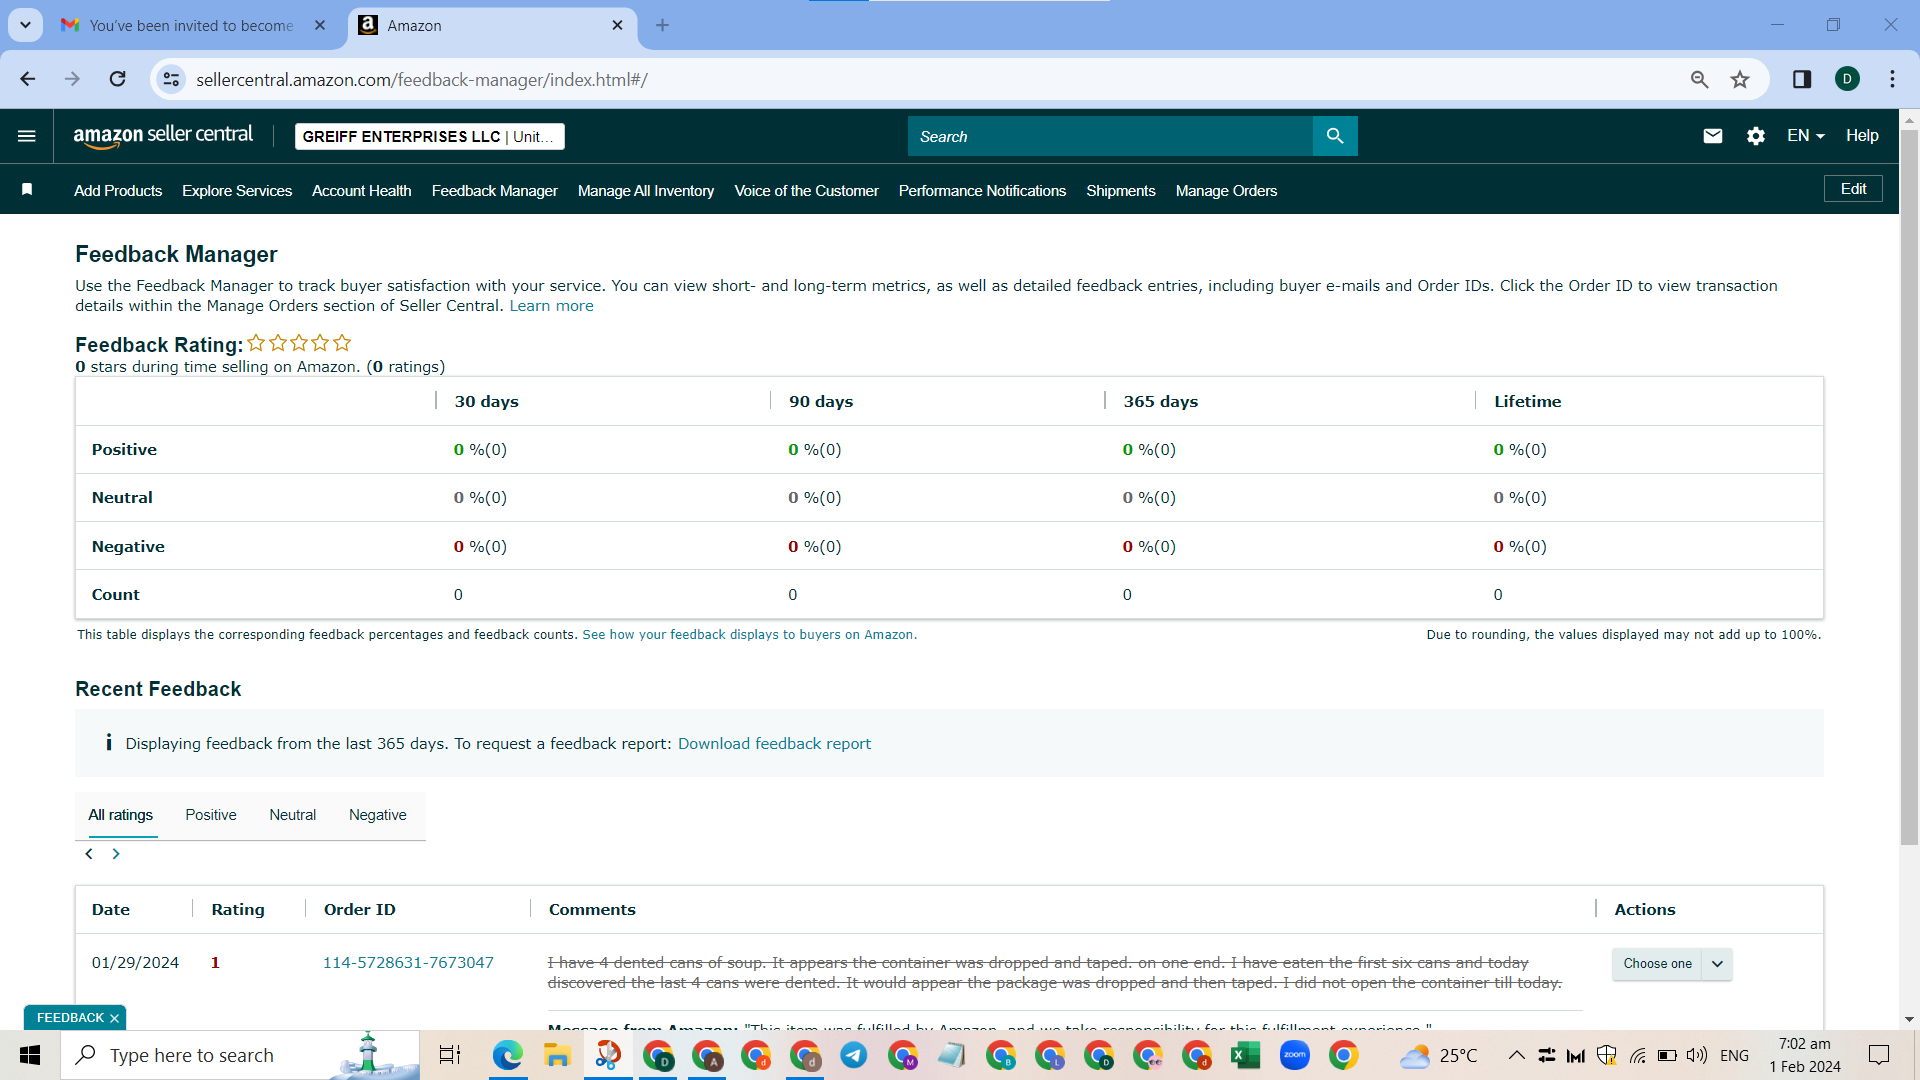This screenshot has width=1920, height=1080.
Task: Click Download feedback report link
Action: tap(774, 744)
